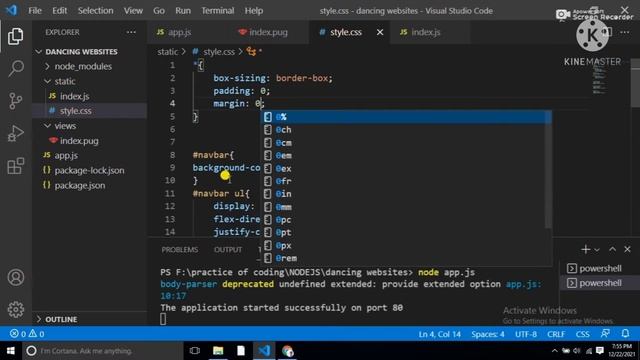640x360 pixels.
Task: Open Task View on the taskbar
Action: 195,351
